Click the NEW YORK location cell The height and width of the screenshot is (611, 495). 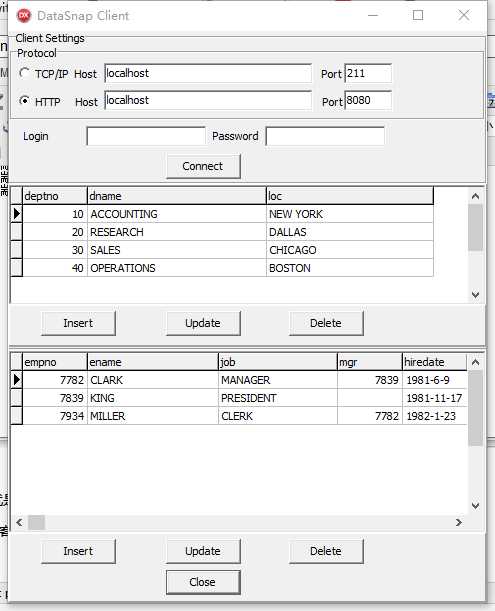coord(350,214)
